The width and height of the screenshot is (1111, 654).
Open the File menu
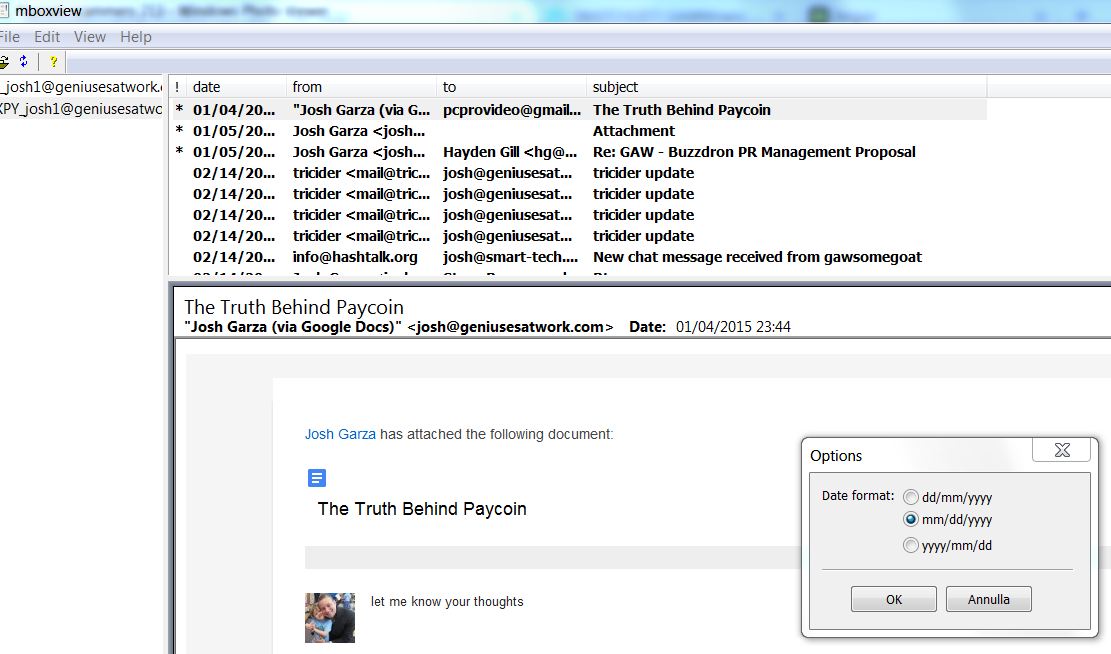[x=10, y=37]
